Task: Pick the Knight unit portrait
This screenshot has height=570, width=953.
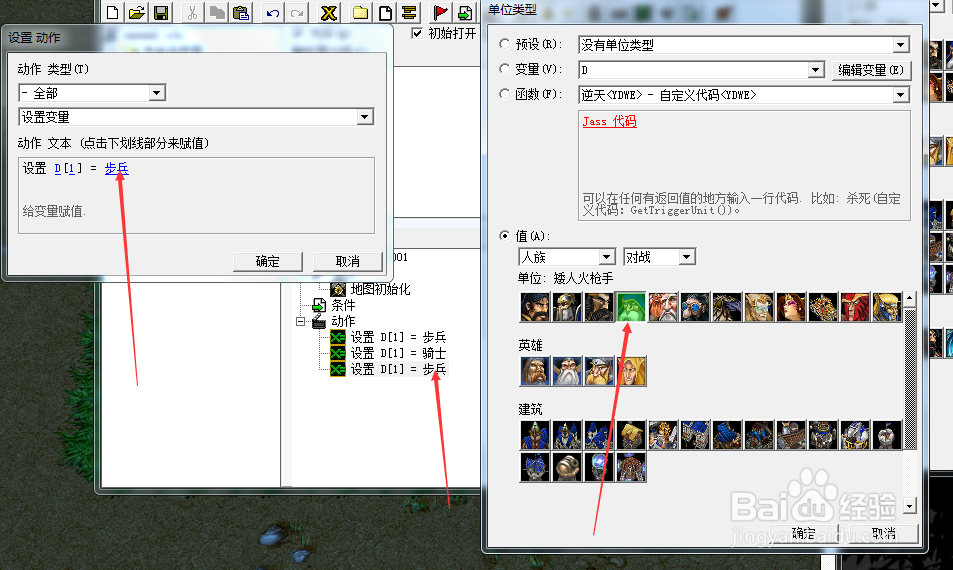Action: pyautogui.click(x=599, y=307)
